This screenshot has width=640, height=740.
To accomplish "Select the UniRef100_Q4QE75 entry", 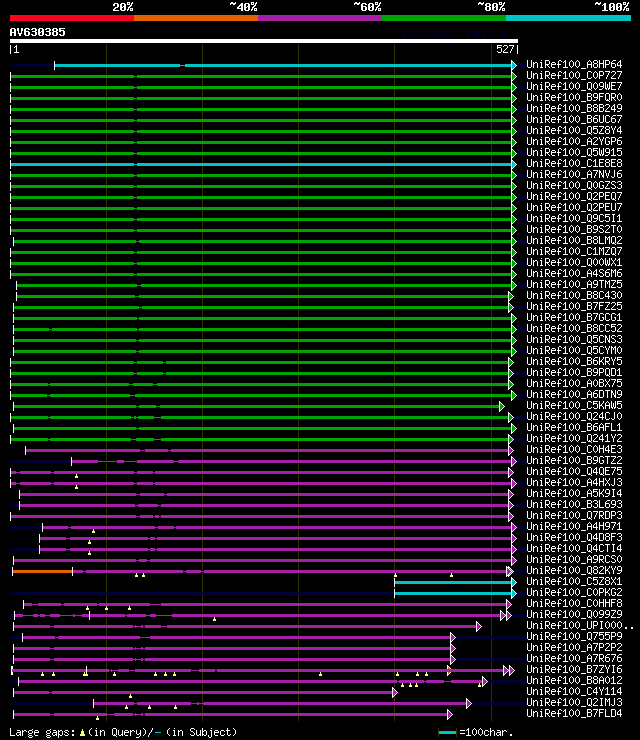I will 574,471.
